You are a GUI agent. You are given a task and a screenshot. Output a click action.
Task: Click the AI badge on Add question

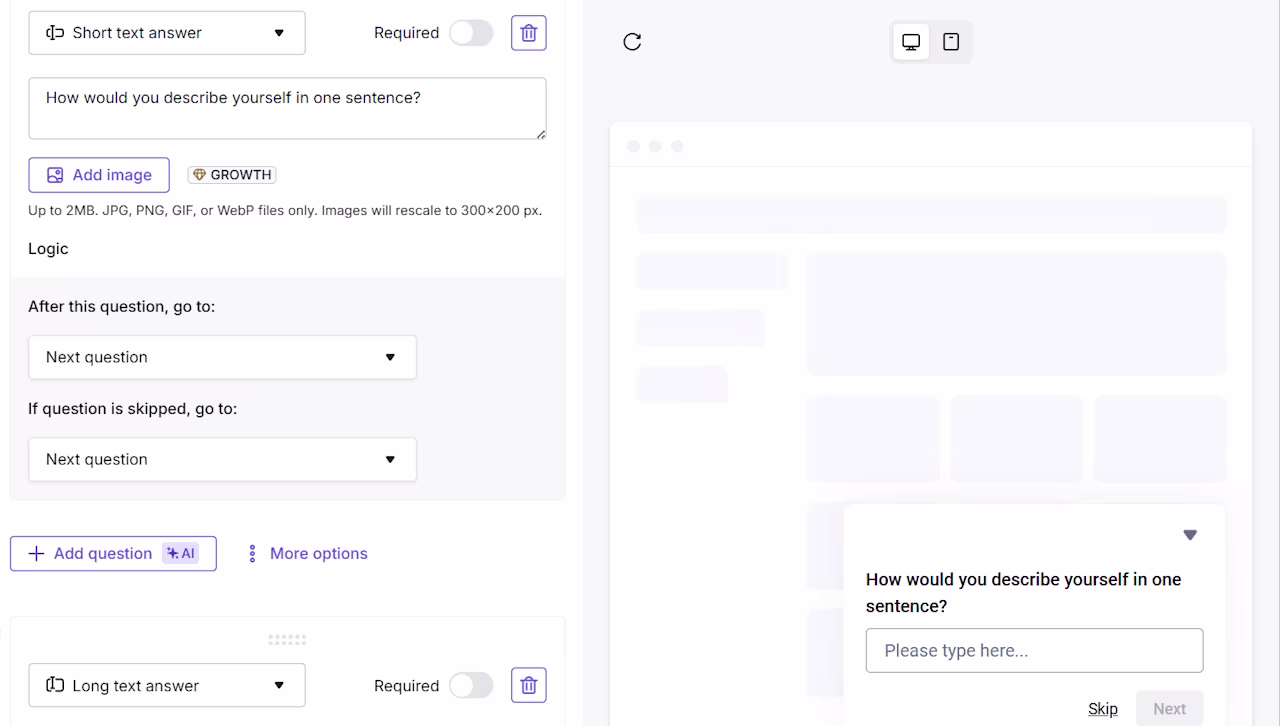(x=181, y=553)
